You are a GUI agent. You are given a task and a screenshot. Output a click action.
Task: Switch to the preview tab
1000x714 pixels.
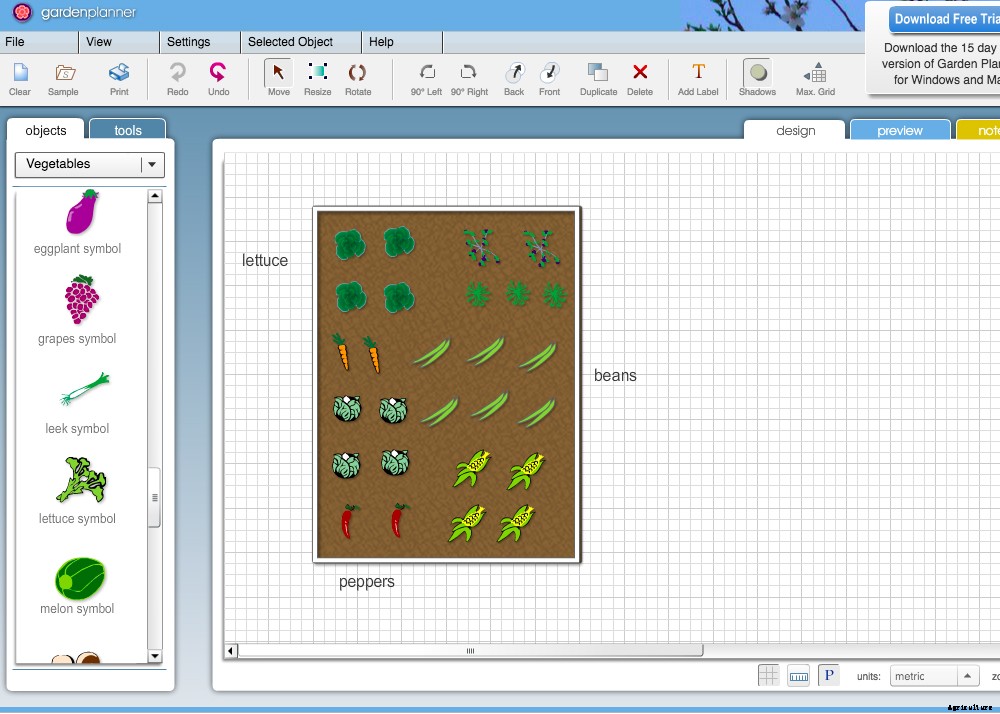pyautogui.click(x=899, y=129)
